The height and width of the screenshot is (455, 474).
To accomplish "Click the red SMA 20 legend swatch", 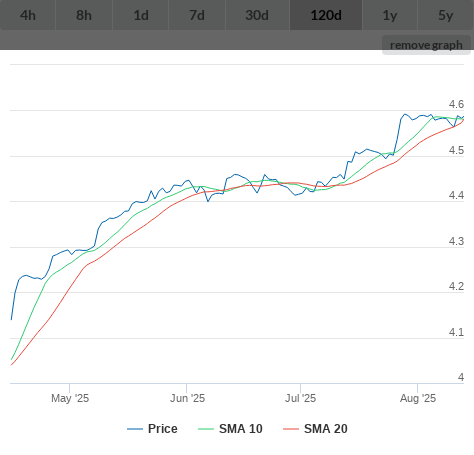I will (x=291, y=429).
